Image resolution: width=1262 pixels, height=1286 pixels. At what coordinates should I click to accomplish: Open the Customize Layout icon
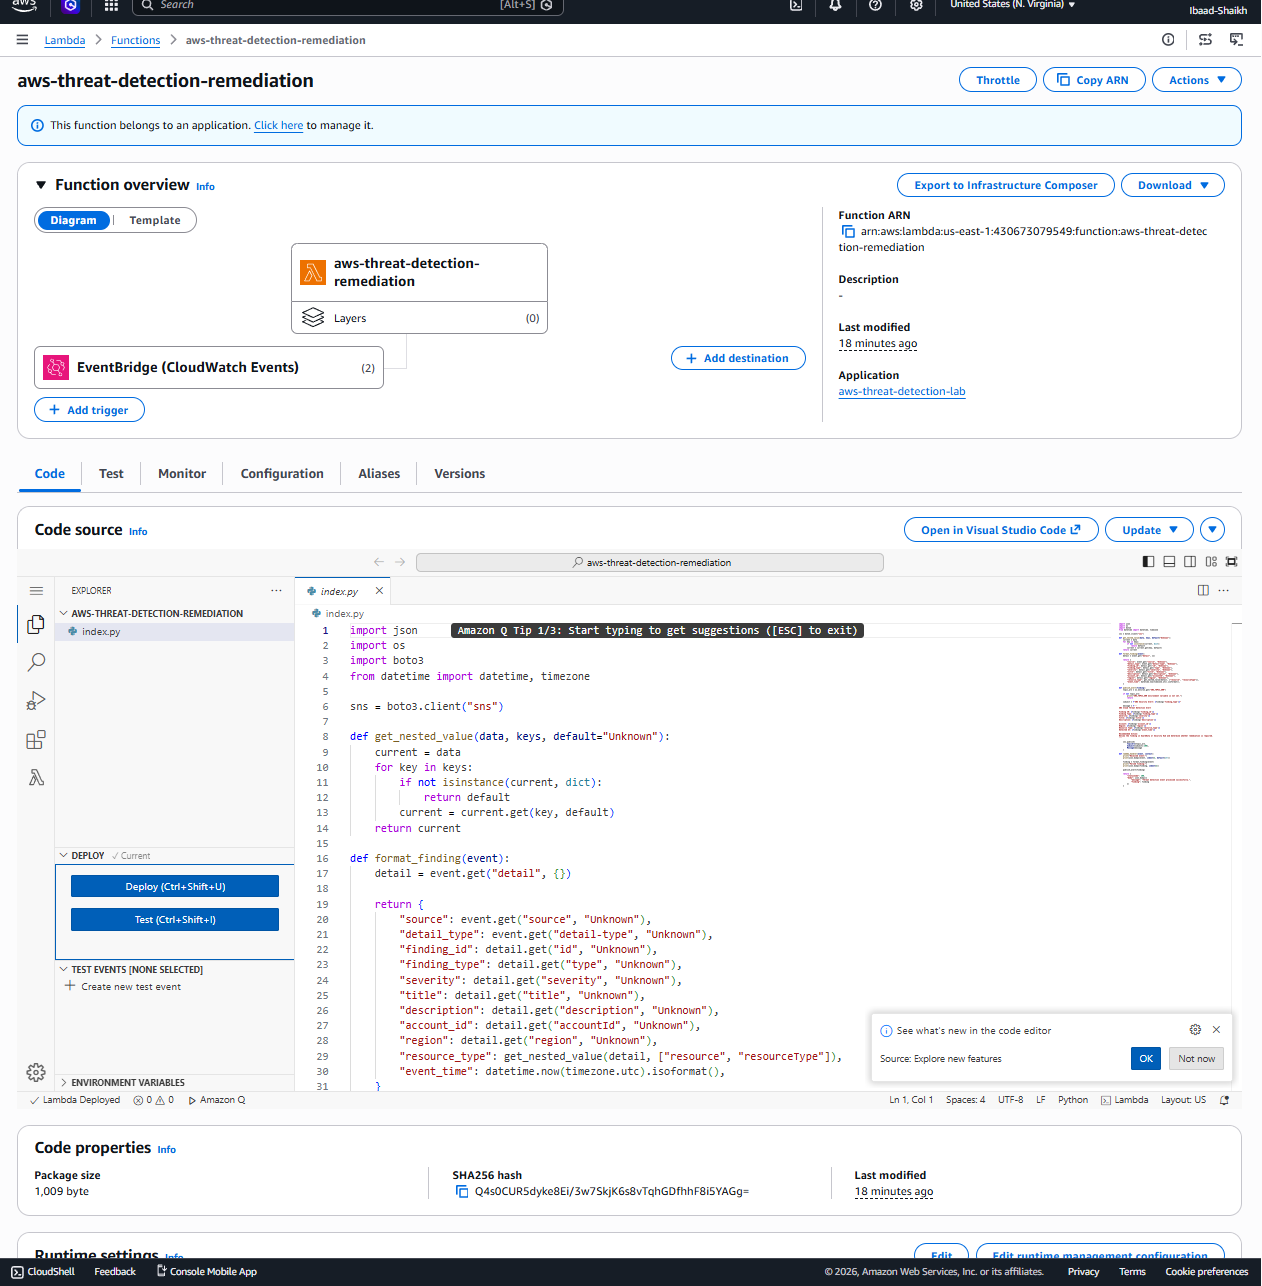[1211, 562]
